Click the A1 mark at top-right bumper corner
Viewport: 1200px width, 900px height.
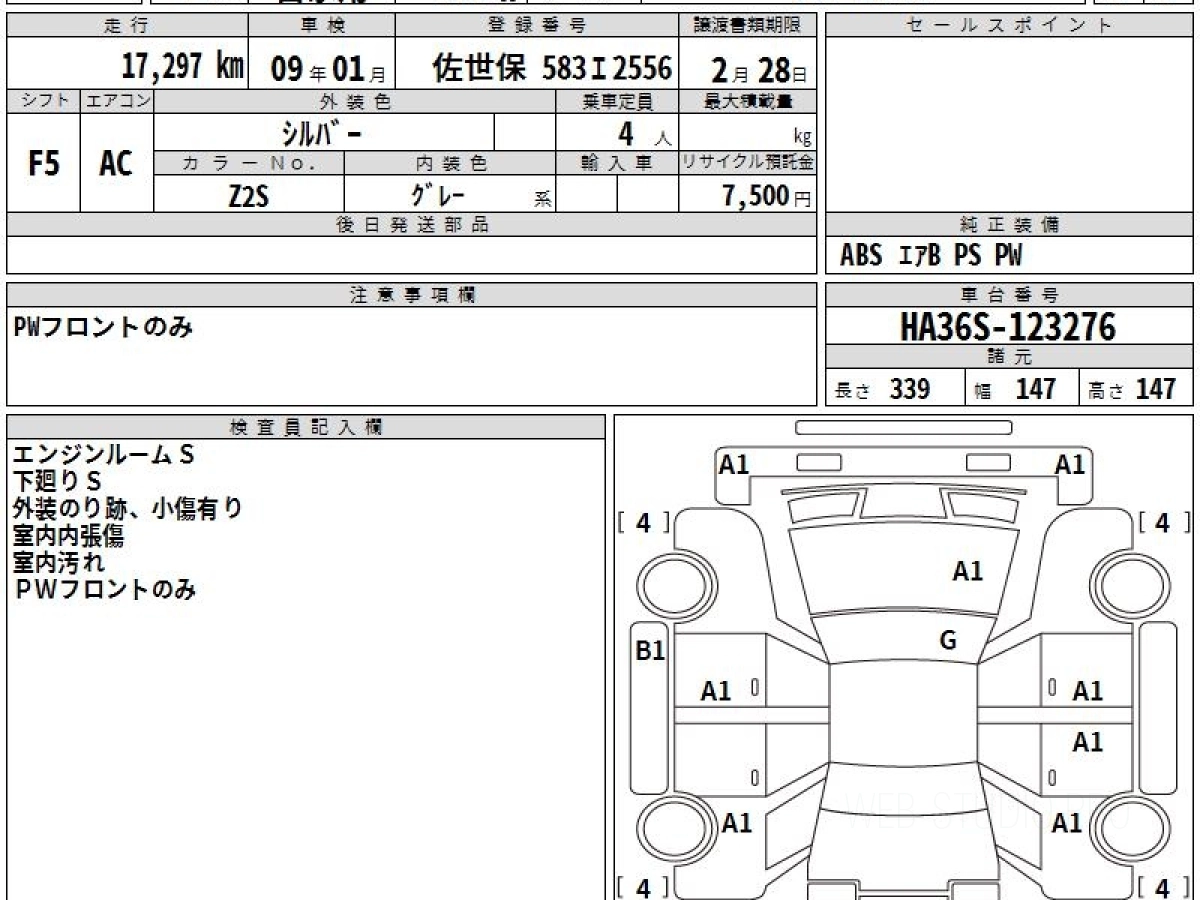pos(1069,464)
